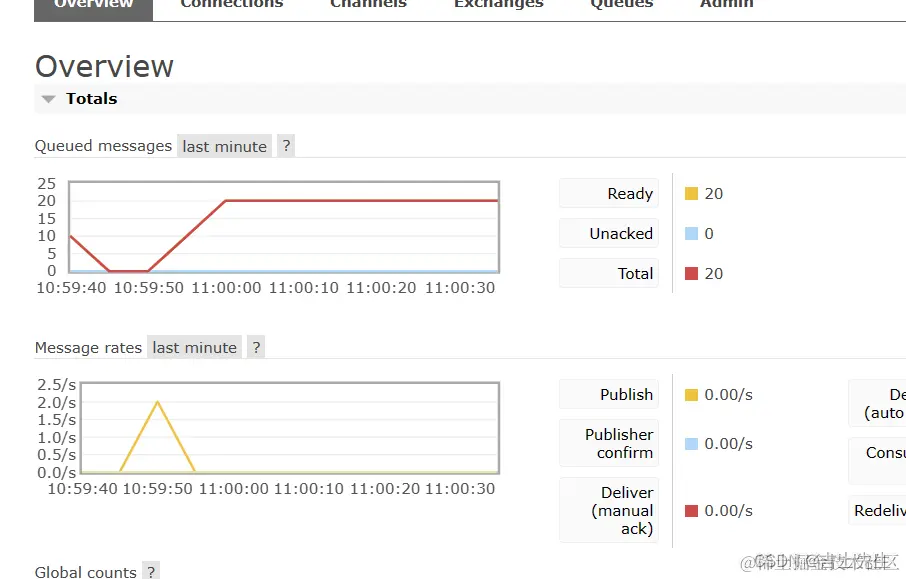The height and width of the screenshot is (579, 906).
Task: Click the Queued messages label
Action: [103, 146]
